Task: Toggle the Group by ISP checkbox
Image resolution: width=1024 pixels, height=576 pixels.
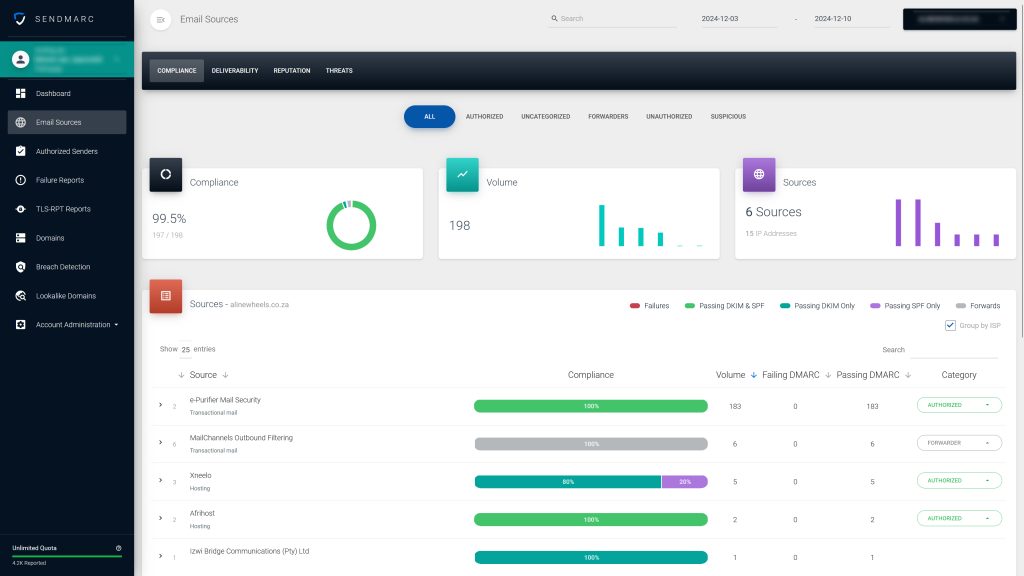Action: tap(950, 325)
